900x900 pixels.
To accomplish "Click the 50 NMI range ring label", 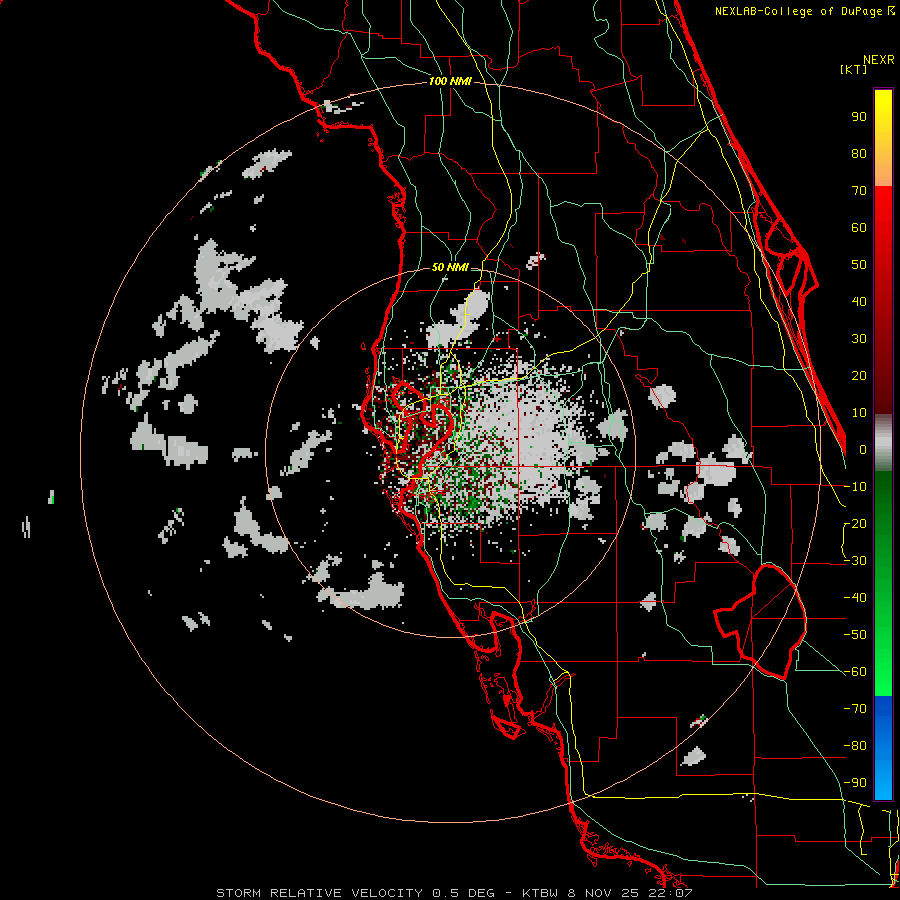I will [x=450, y=267].
